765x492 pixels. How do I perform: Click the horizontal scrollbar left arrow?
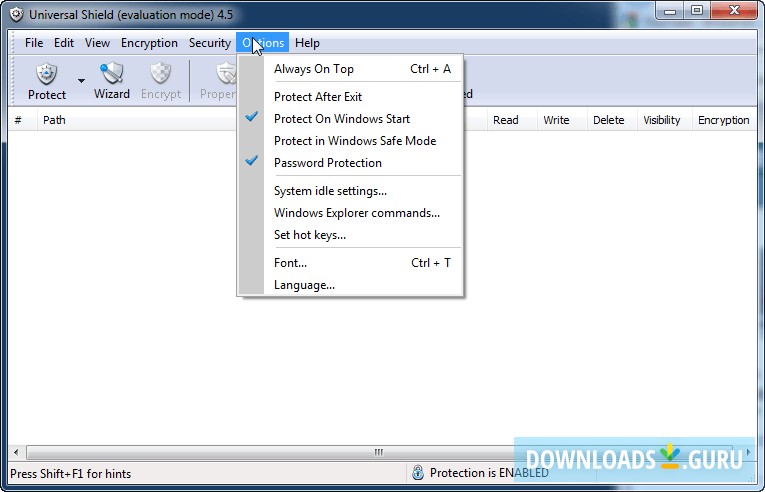click(16, 452)
